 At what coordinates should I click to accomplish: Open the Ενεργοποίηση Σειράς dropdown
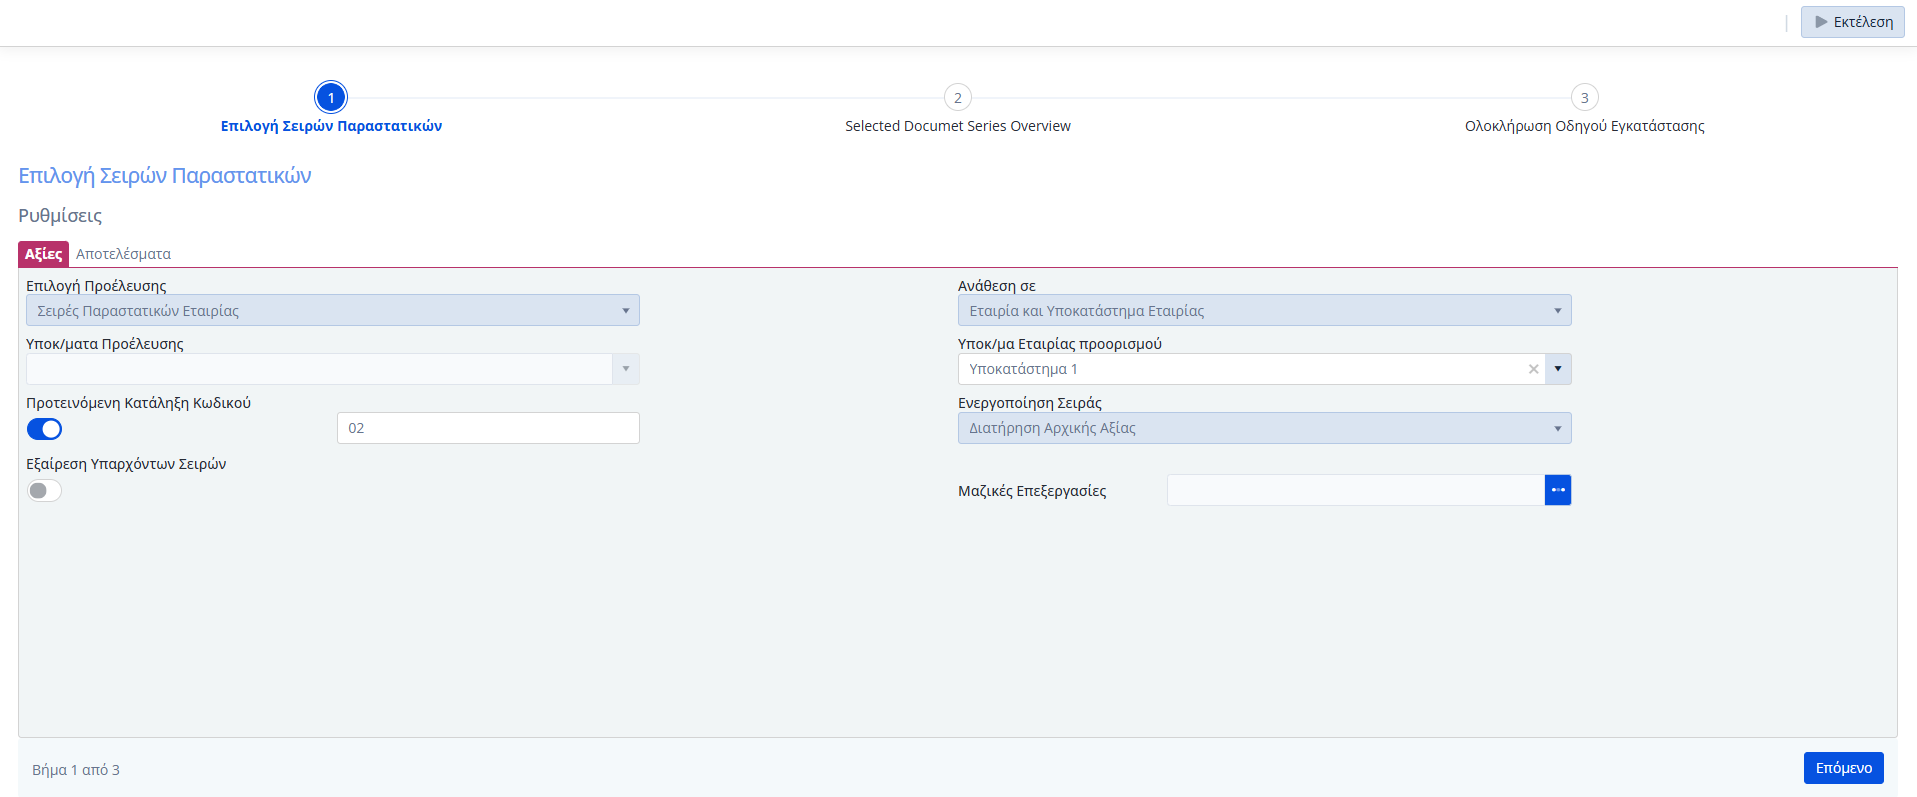1264,428
